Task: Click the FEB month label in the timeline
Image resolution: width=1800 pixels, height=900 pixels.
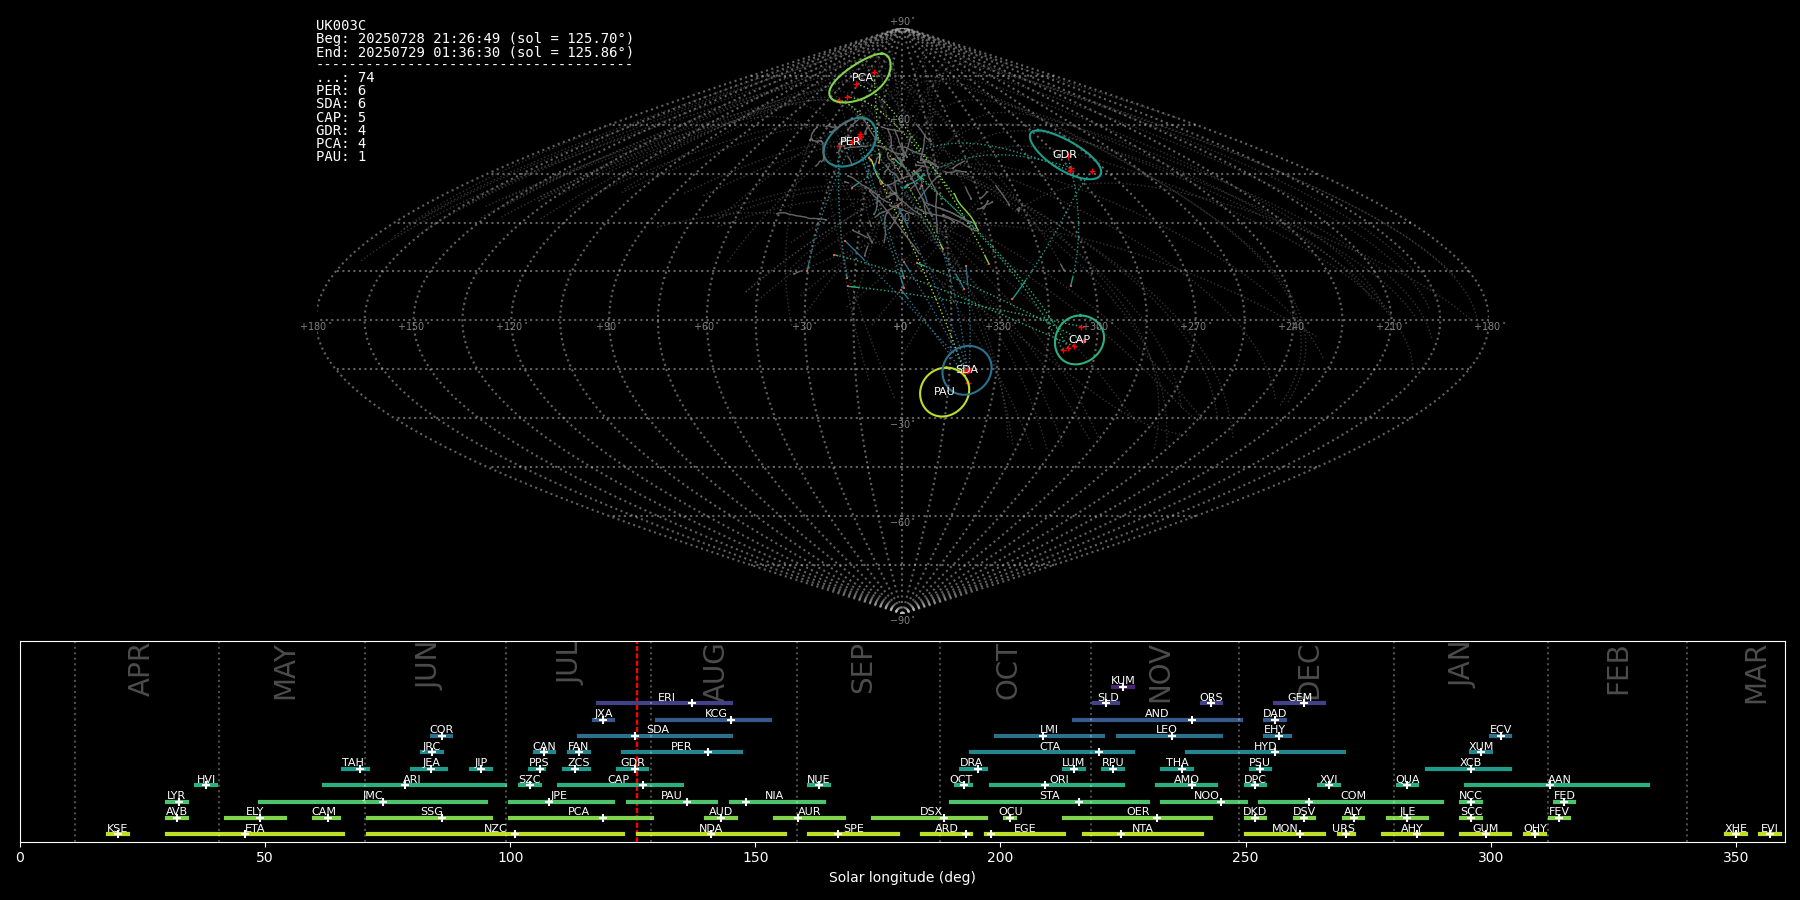Action: 1618,670
